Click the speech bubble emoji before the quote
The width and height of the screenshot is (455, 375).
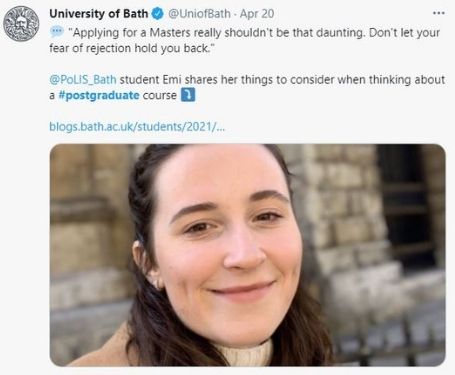click(x=57, y=32)
